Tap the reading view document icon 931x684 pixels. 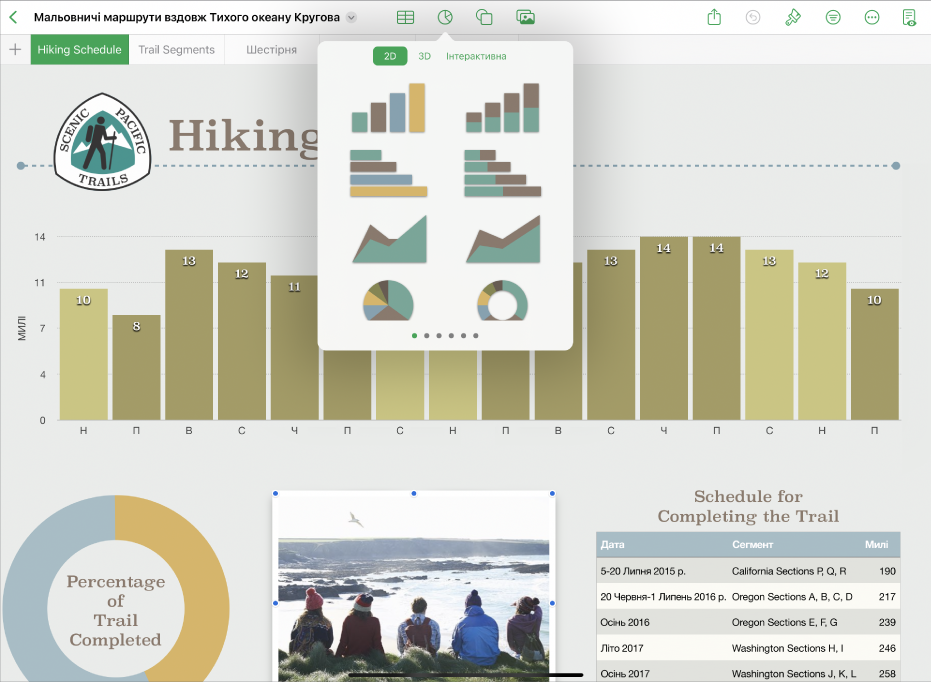point(909,18)
